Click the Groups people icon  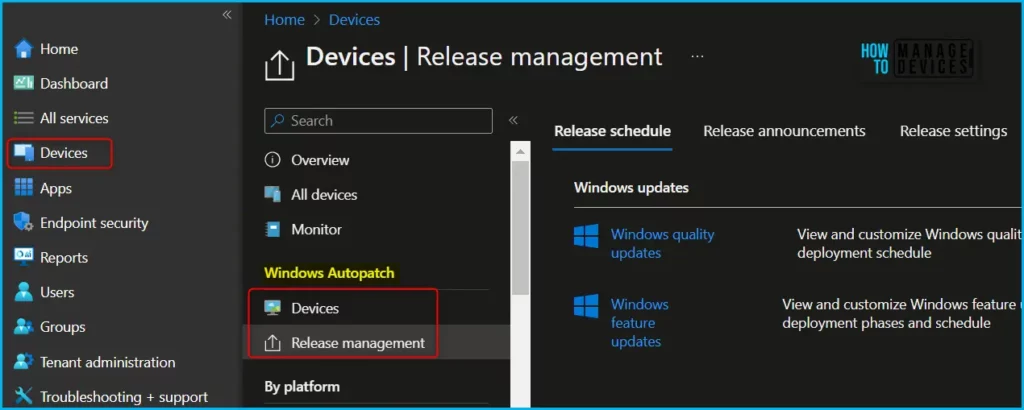point(24,326)
